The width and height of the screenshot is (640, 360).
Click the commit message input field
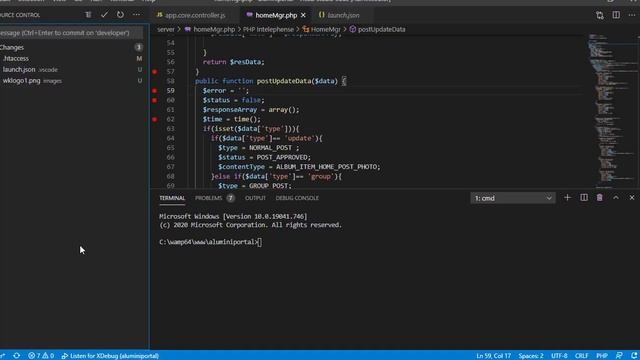tap(71, 33)
